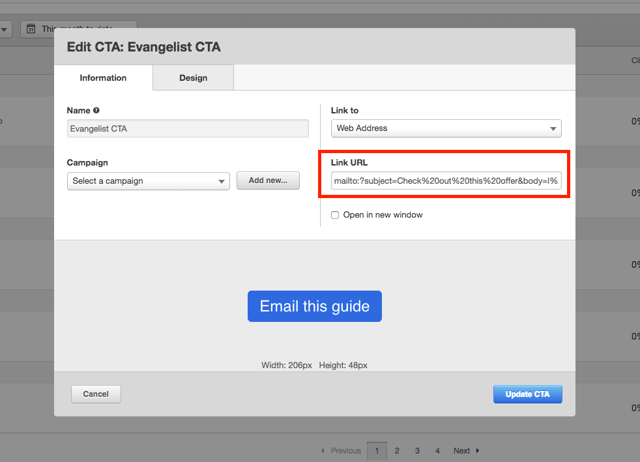Click the Previous page link

[x=340, y=451]
